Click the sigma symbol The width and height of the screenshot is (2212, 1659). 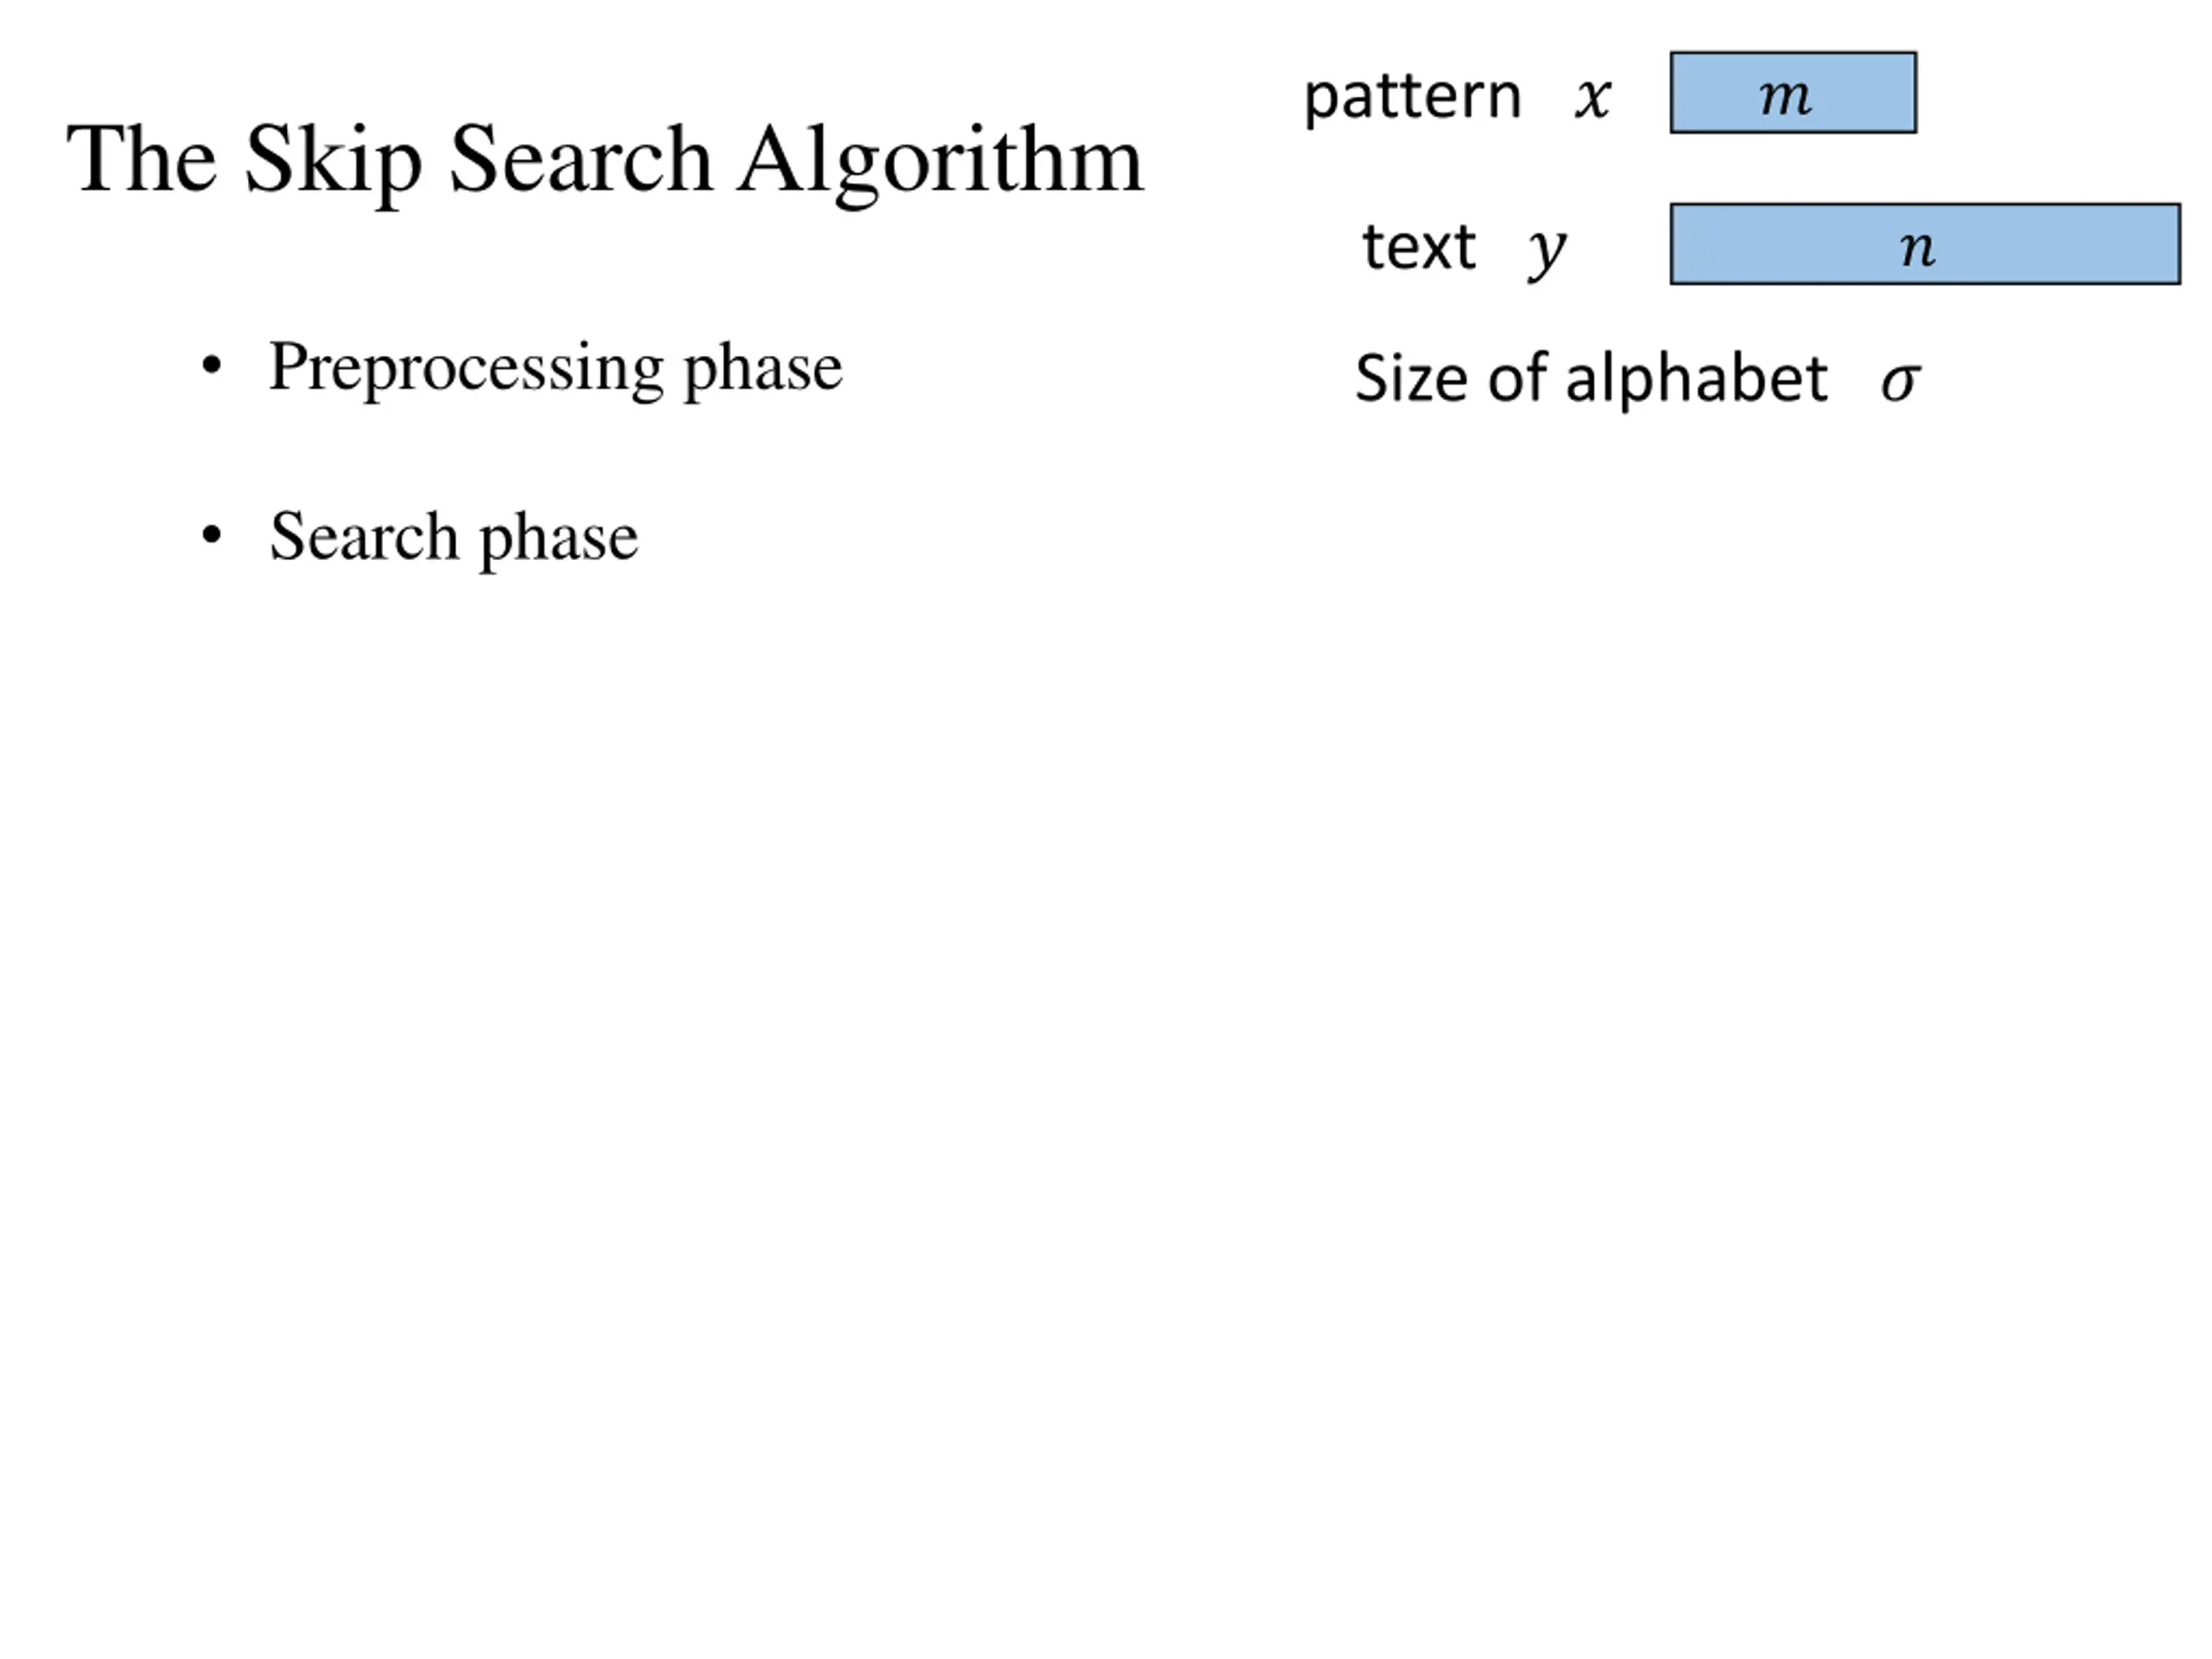[1900, 382]
